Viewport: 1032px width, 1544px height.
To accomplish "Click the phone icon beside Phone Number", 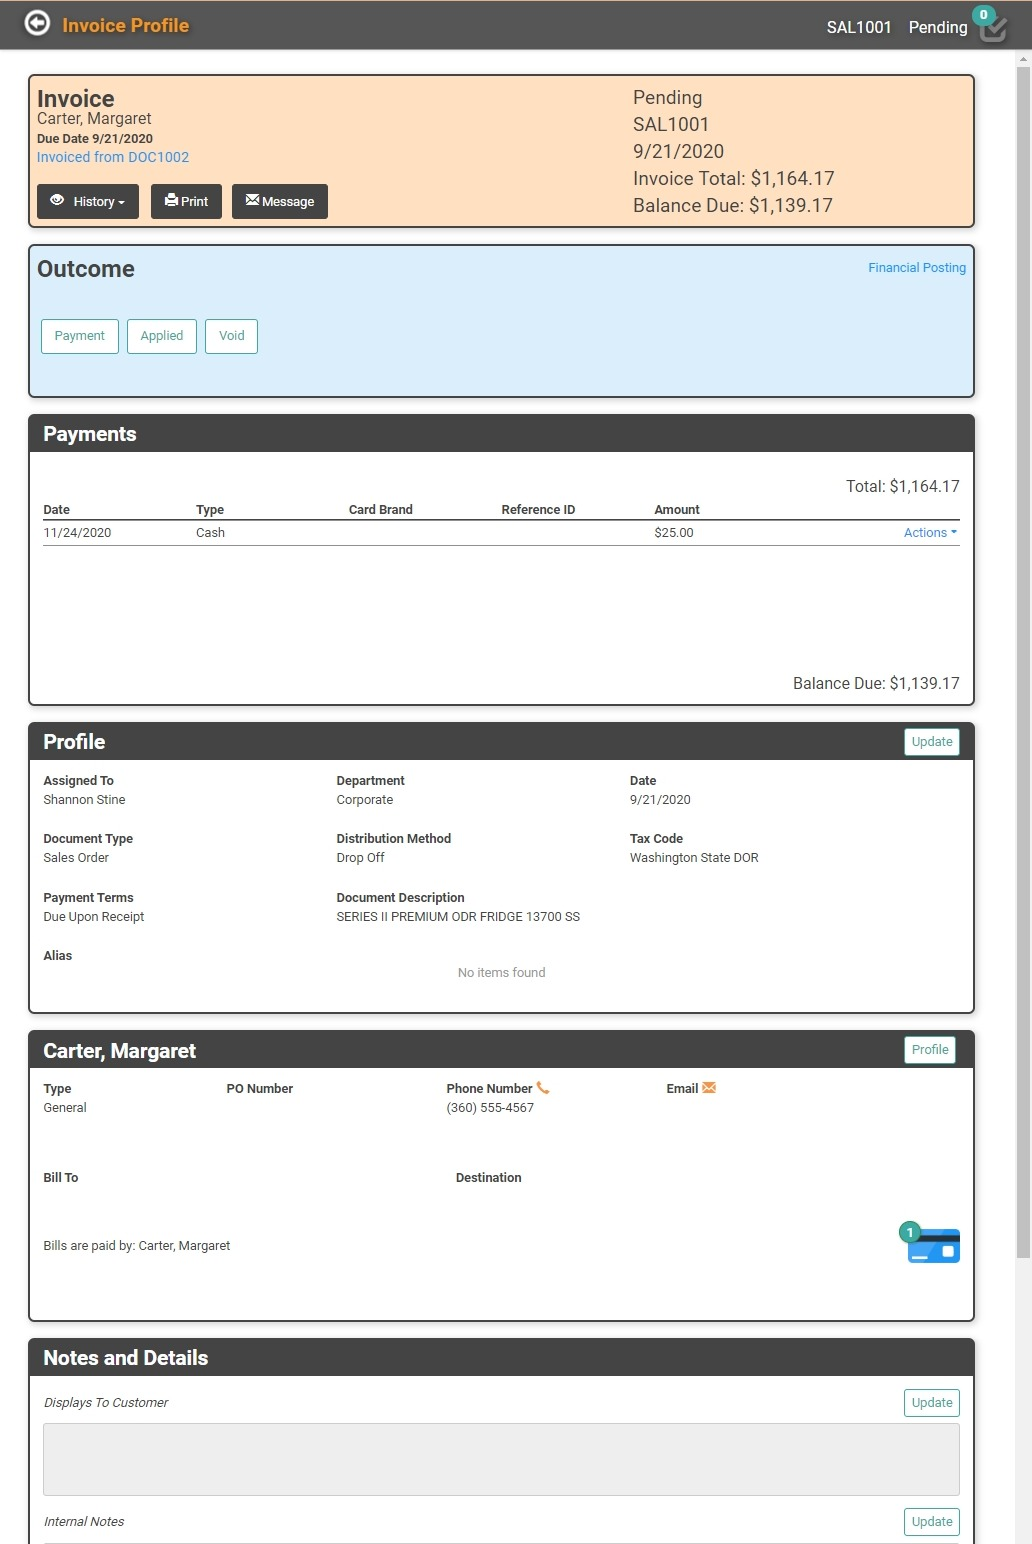I will click(x=543, y=1088).
